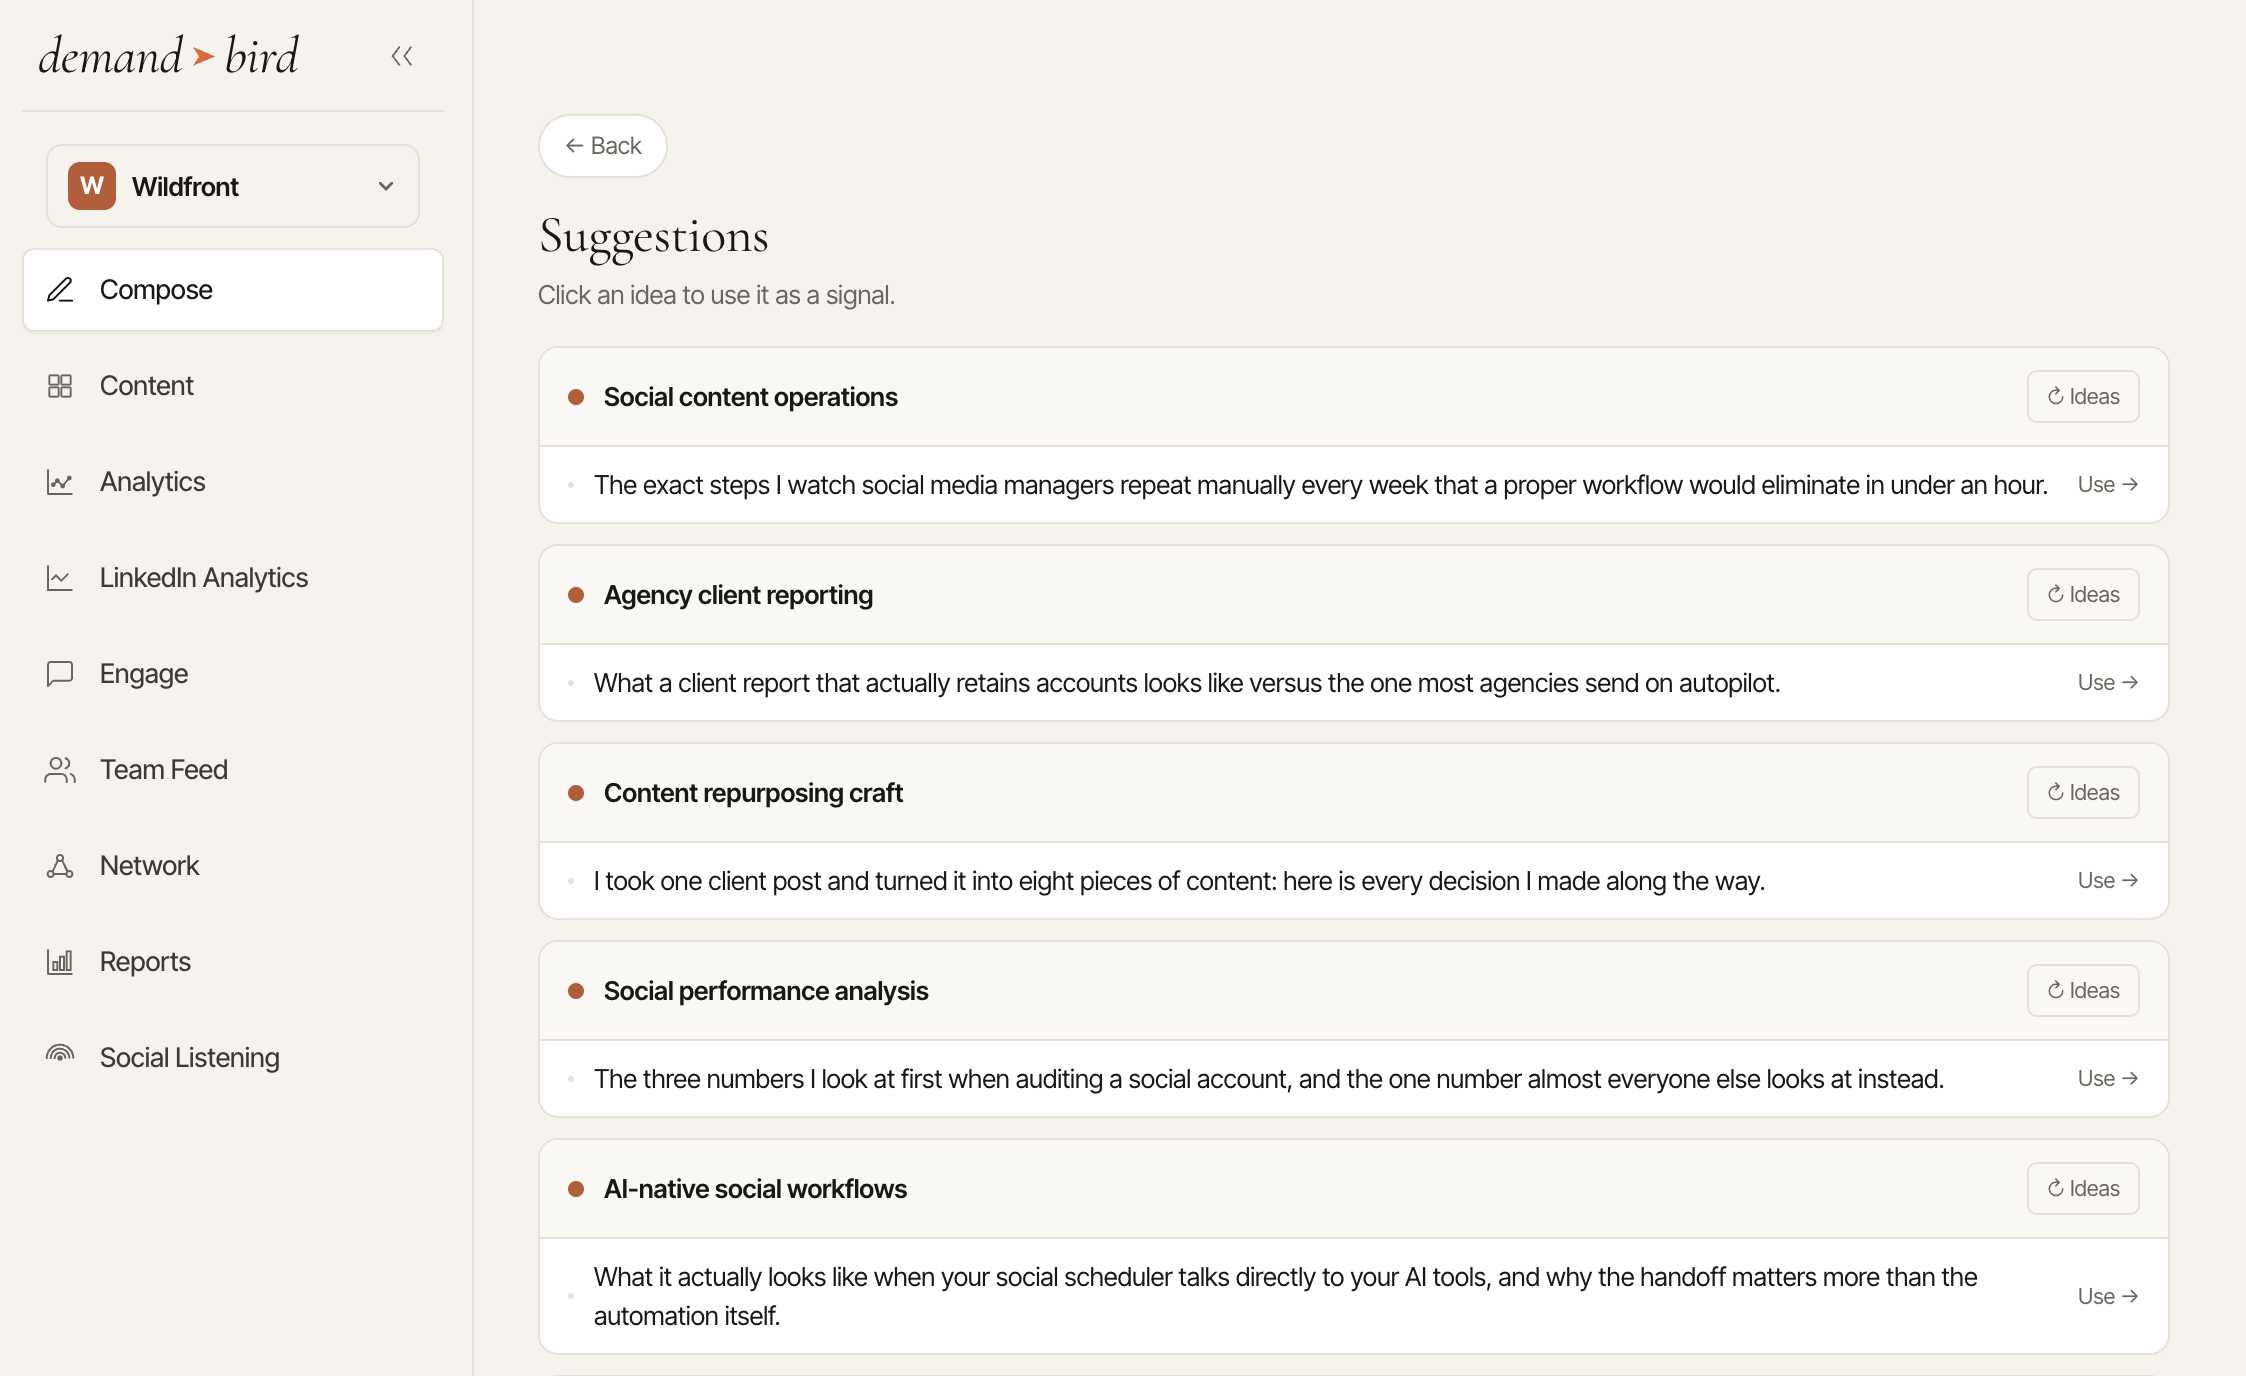This screenshot has width=2246, height=1376.
Task: Use the content repurposing idea
Action: 2108,881
